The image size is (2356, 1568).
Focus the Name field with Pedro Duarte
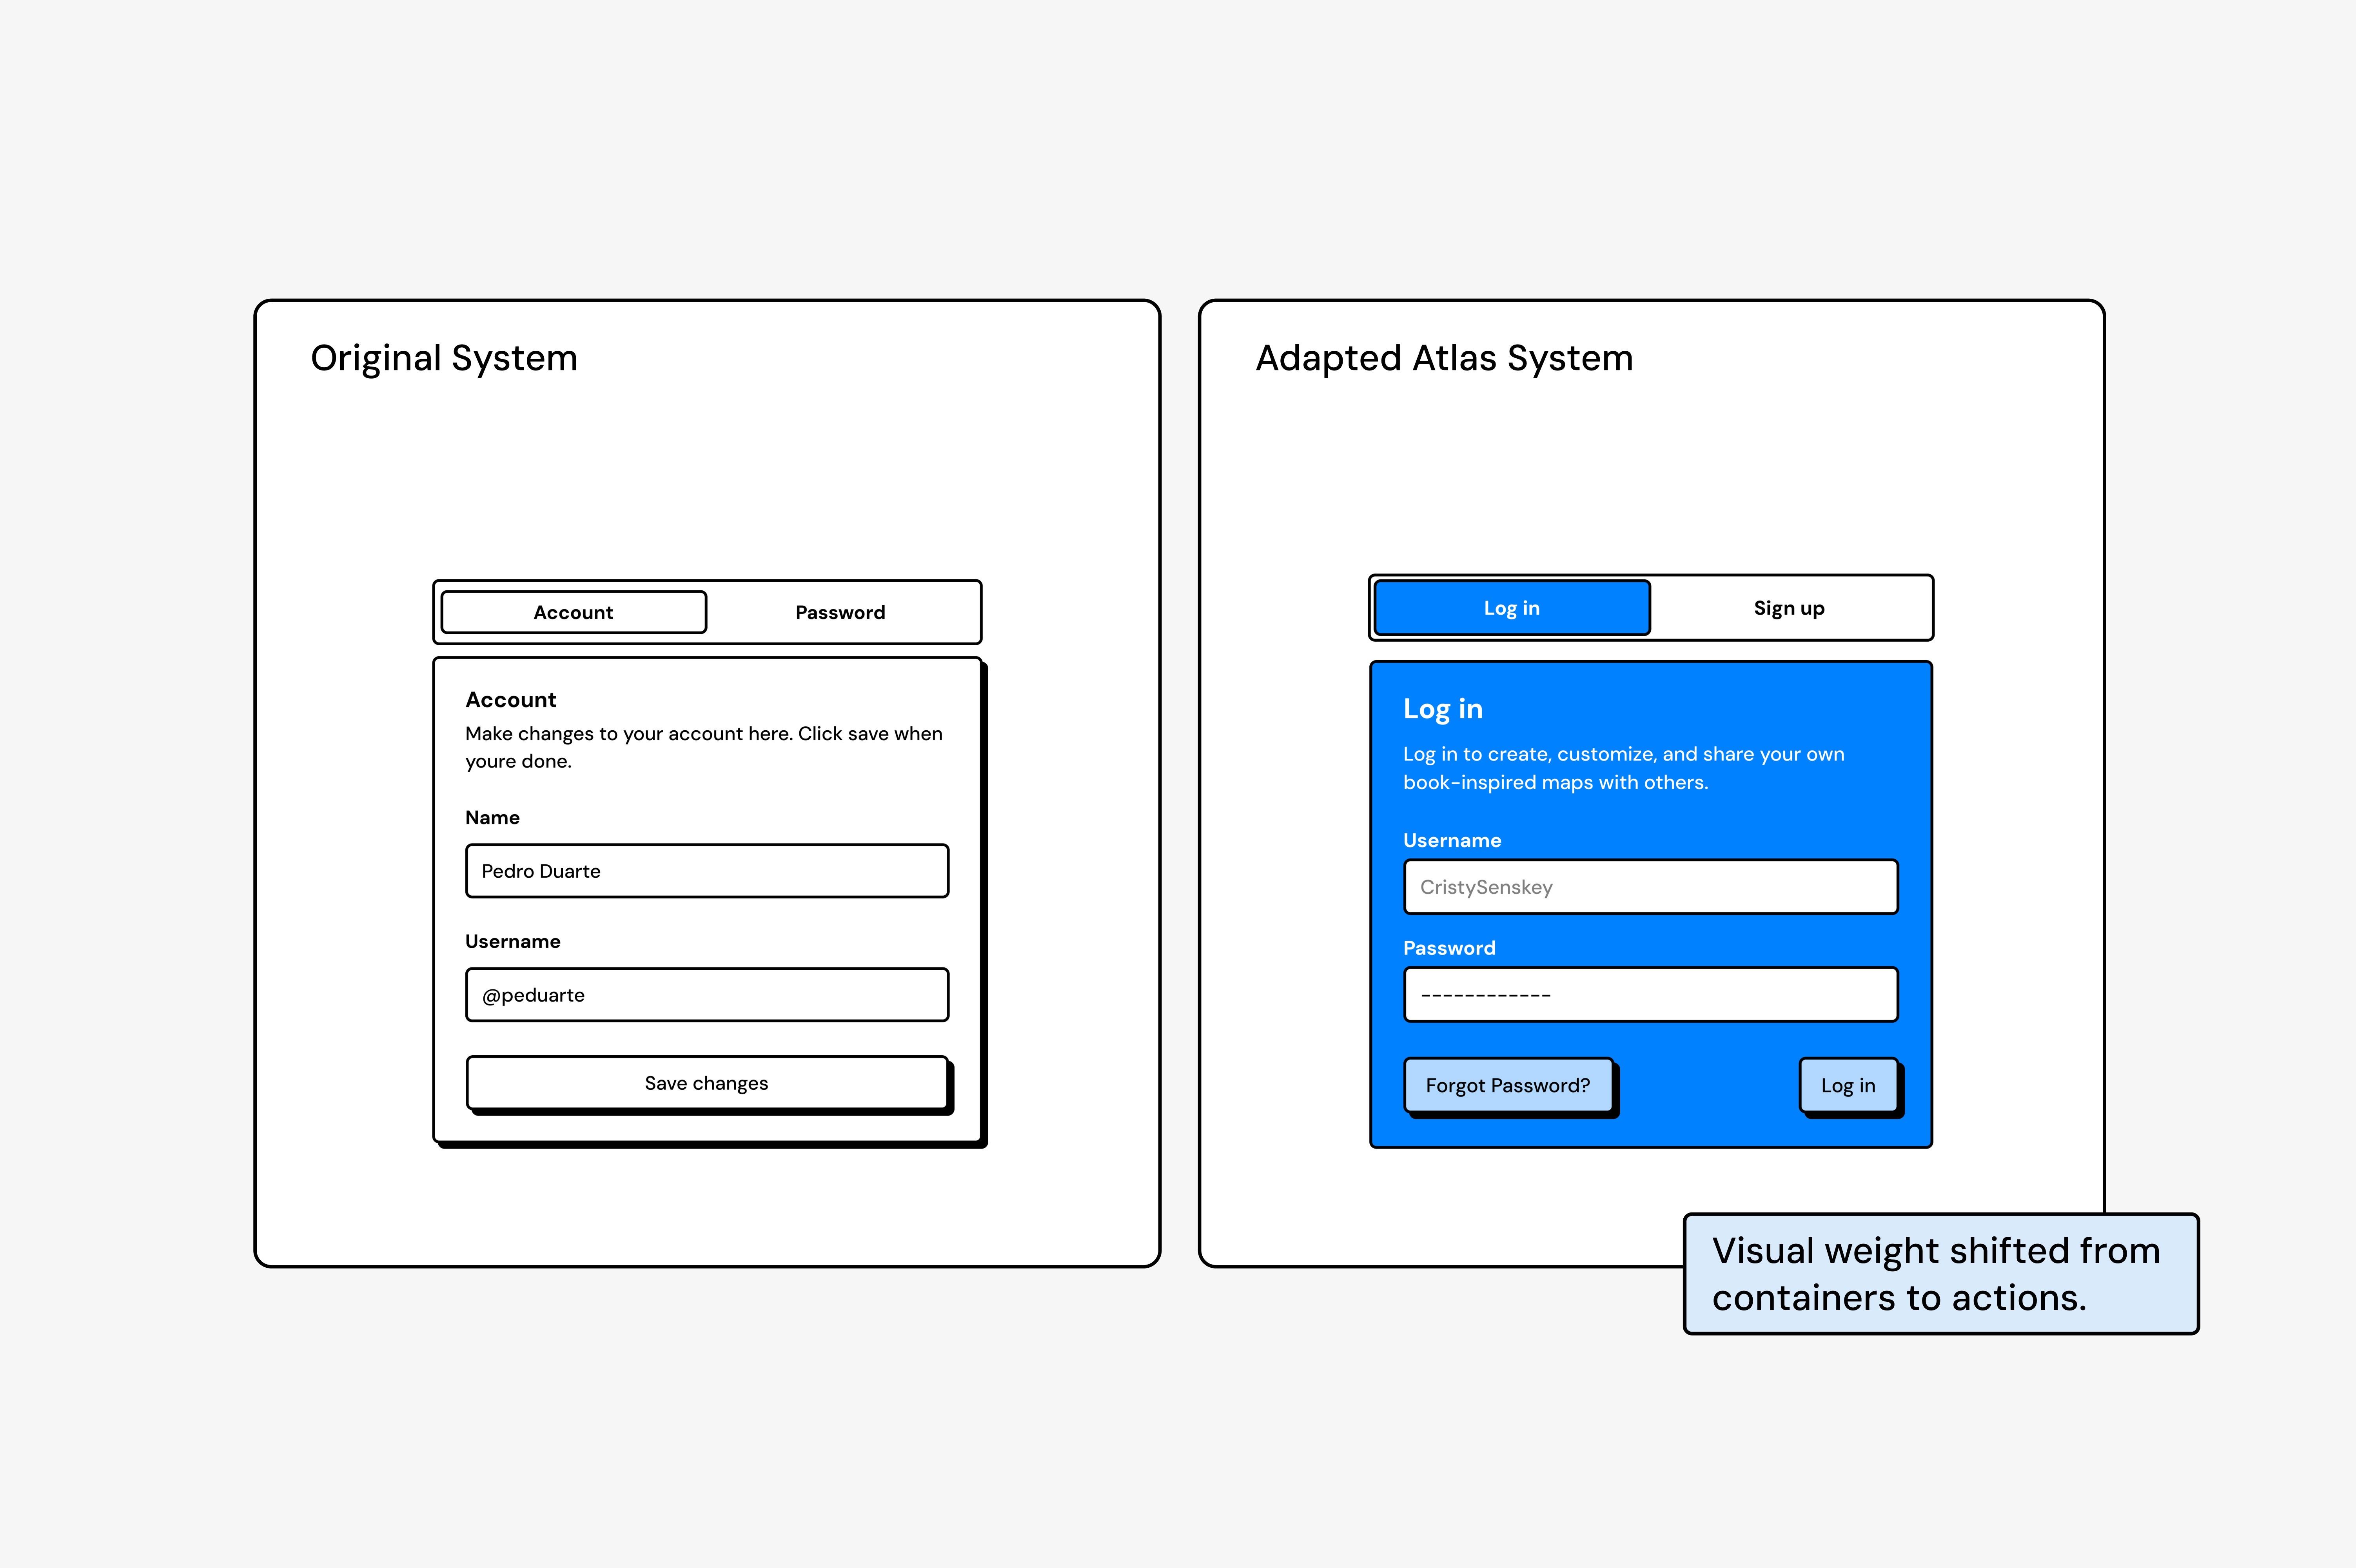tap(706, 871)
